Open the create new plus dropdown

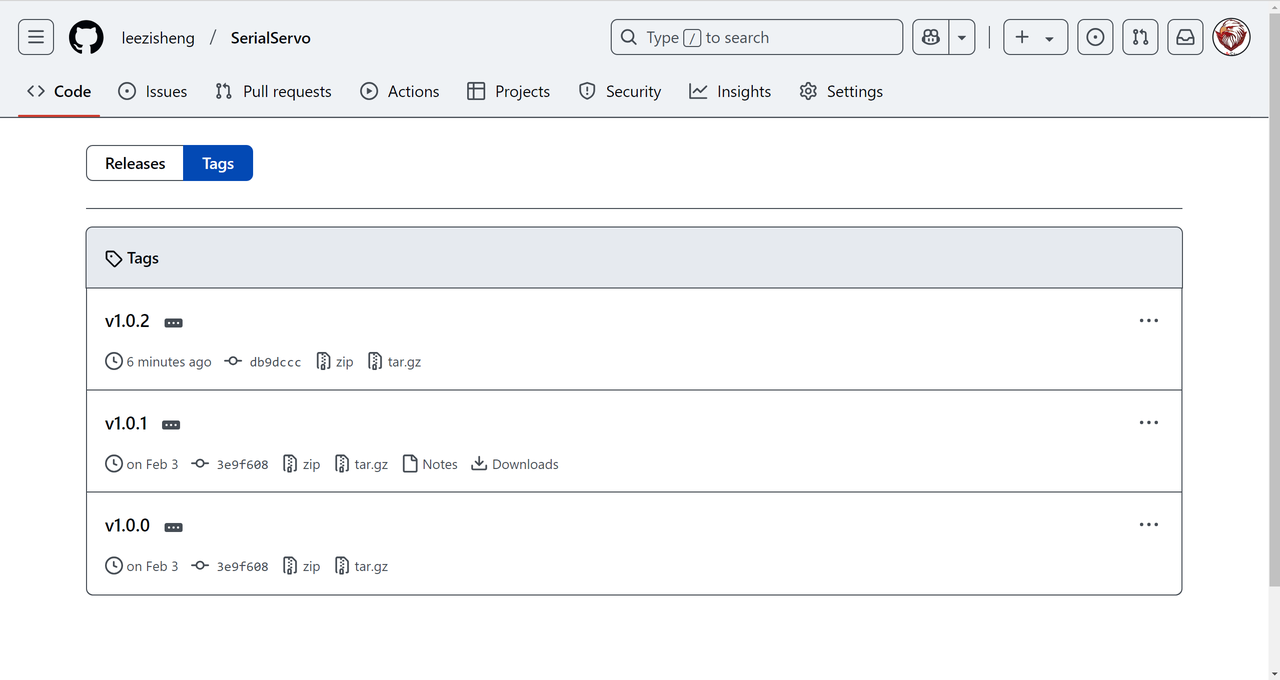point(1035,38)
